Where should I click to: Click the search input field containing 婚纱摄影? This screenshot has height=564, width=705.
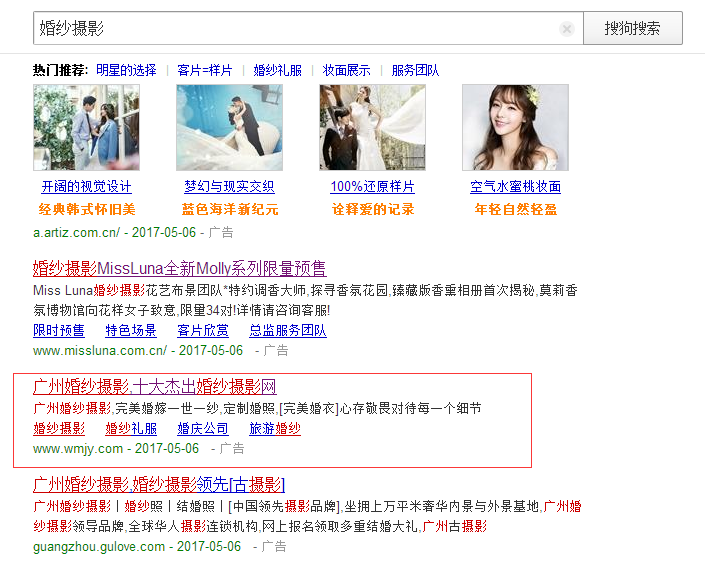[290, 28]
